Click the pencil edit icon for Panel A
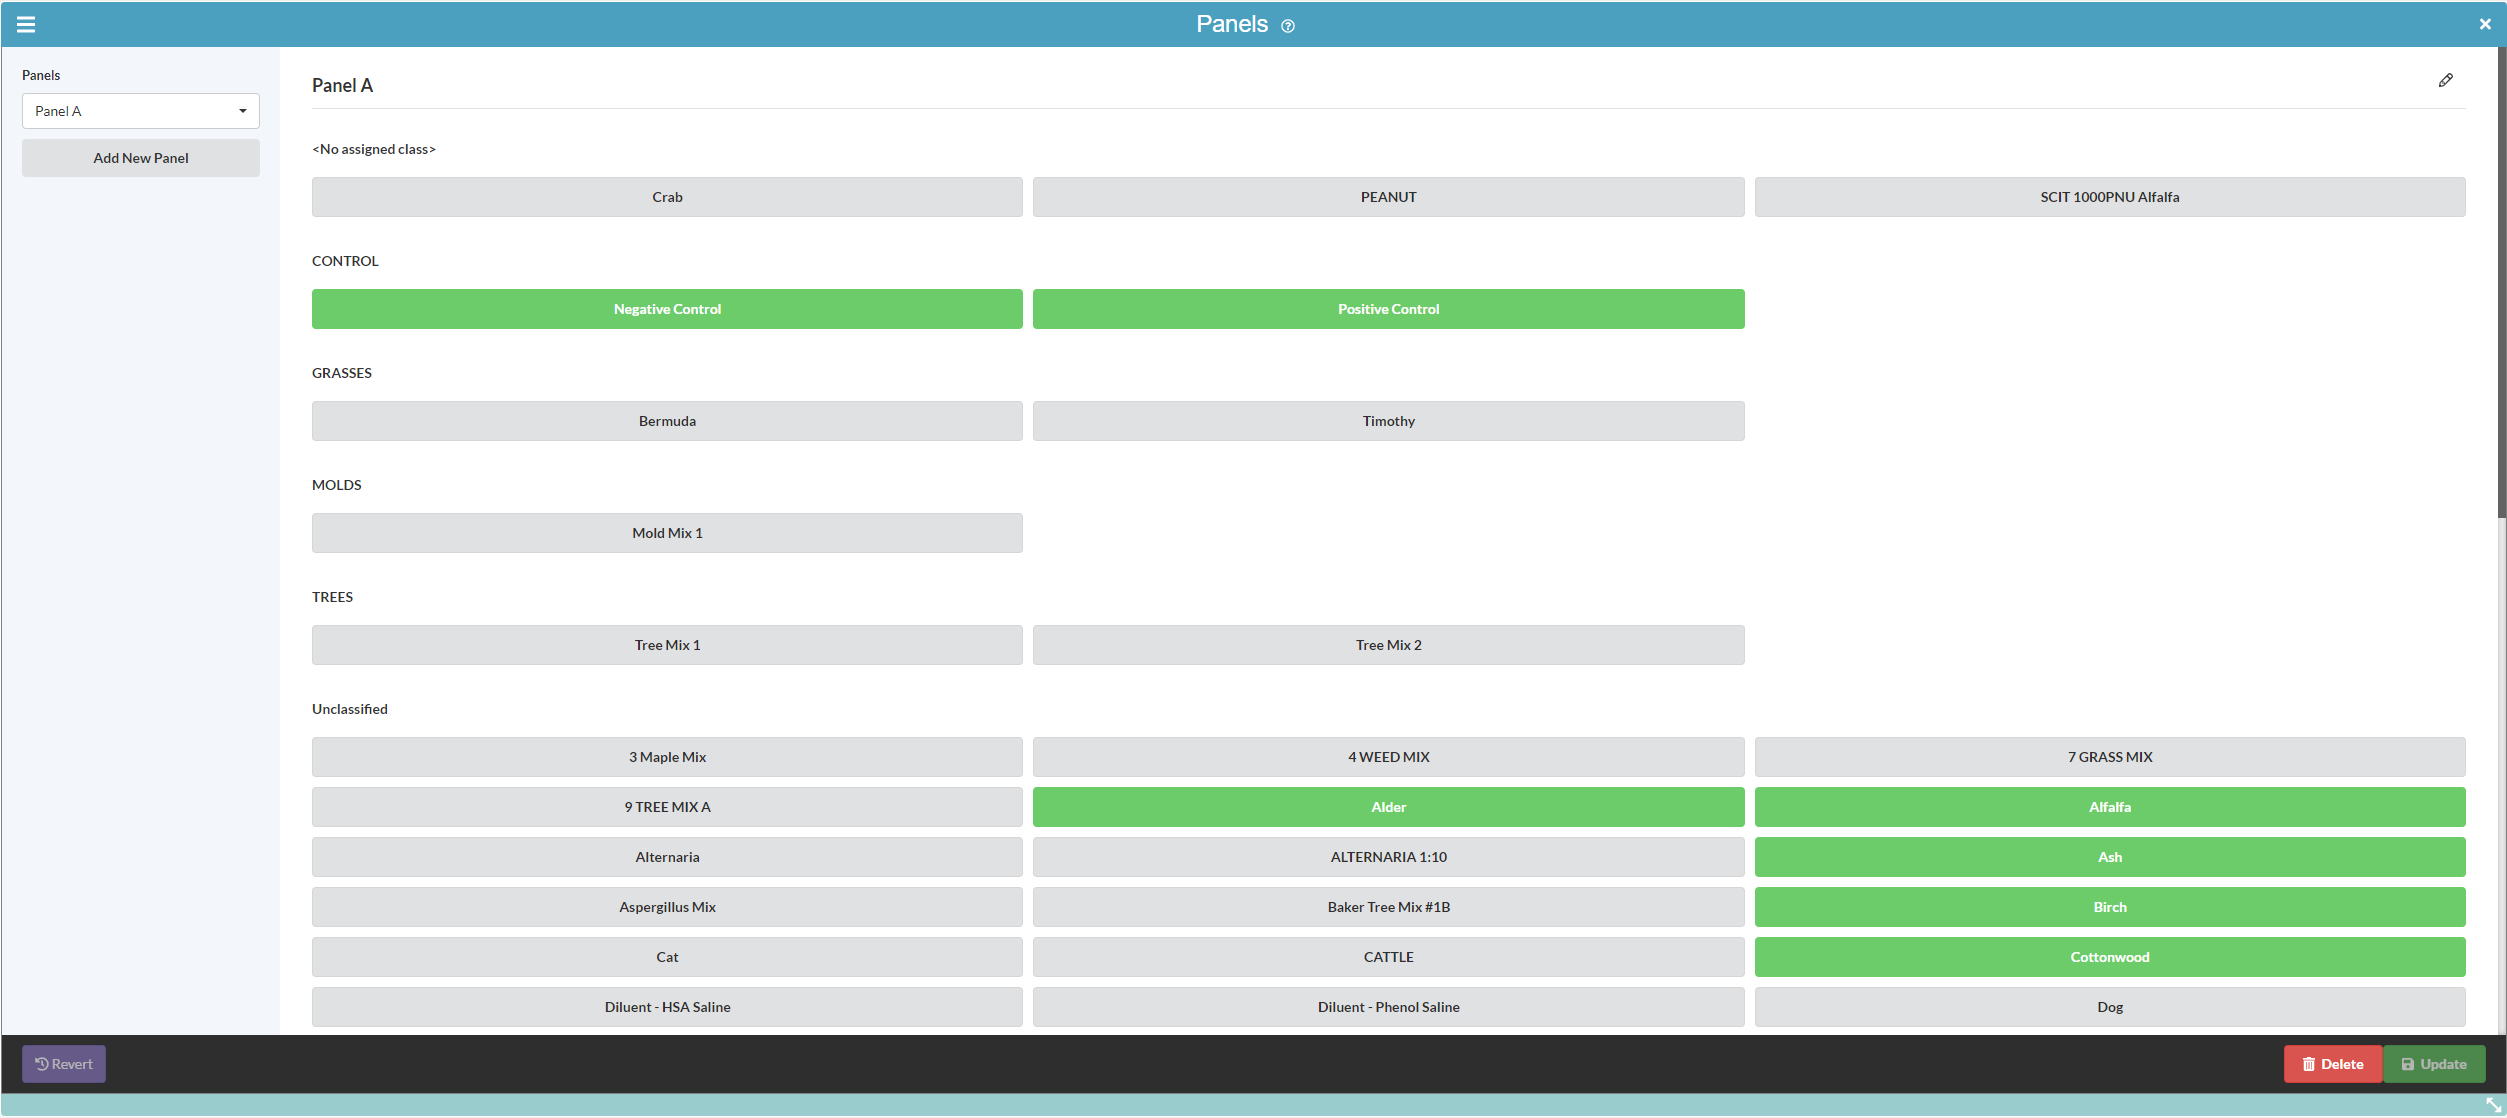Viewport: 2507px width, 1118px height. pyautogui.click(x=2445, y=80)
